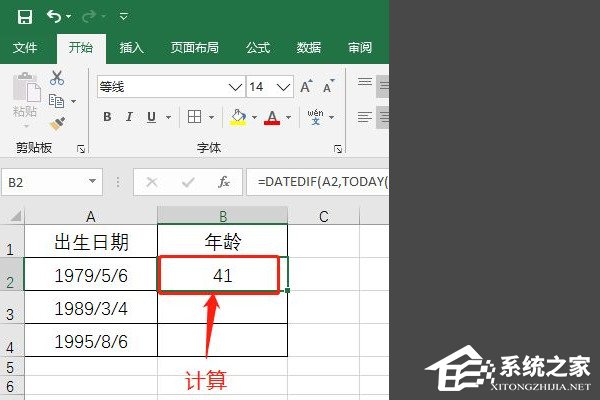
Task: Open the Name Box dropdown arrow
Action: coord(92,181)
